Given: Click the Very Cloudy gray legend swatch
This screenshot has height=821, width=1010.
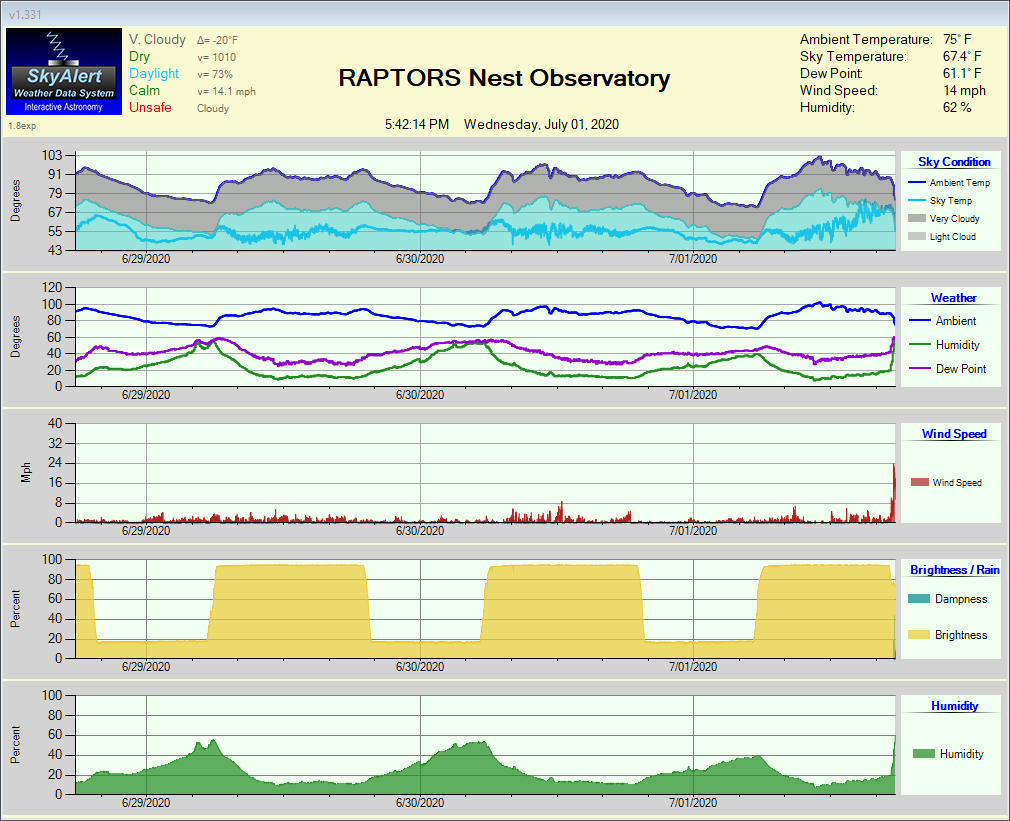Looking at the screenshot, I should 915,218.
